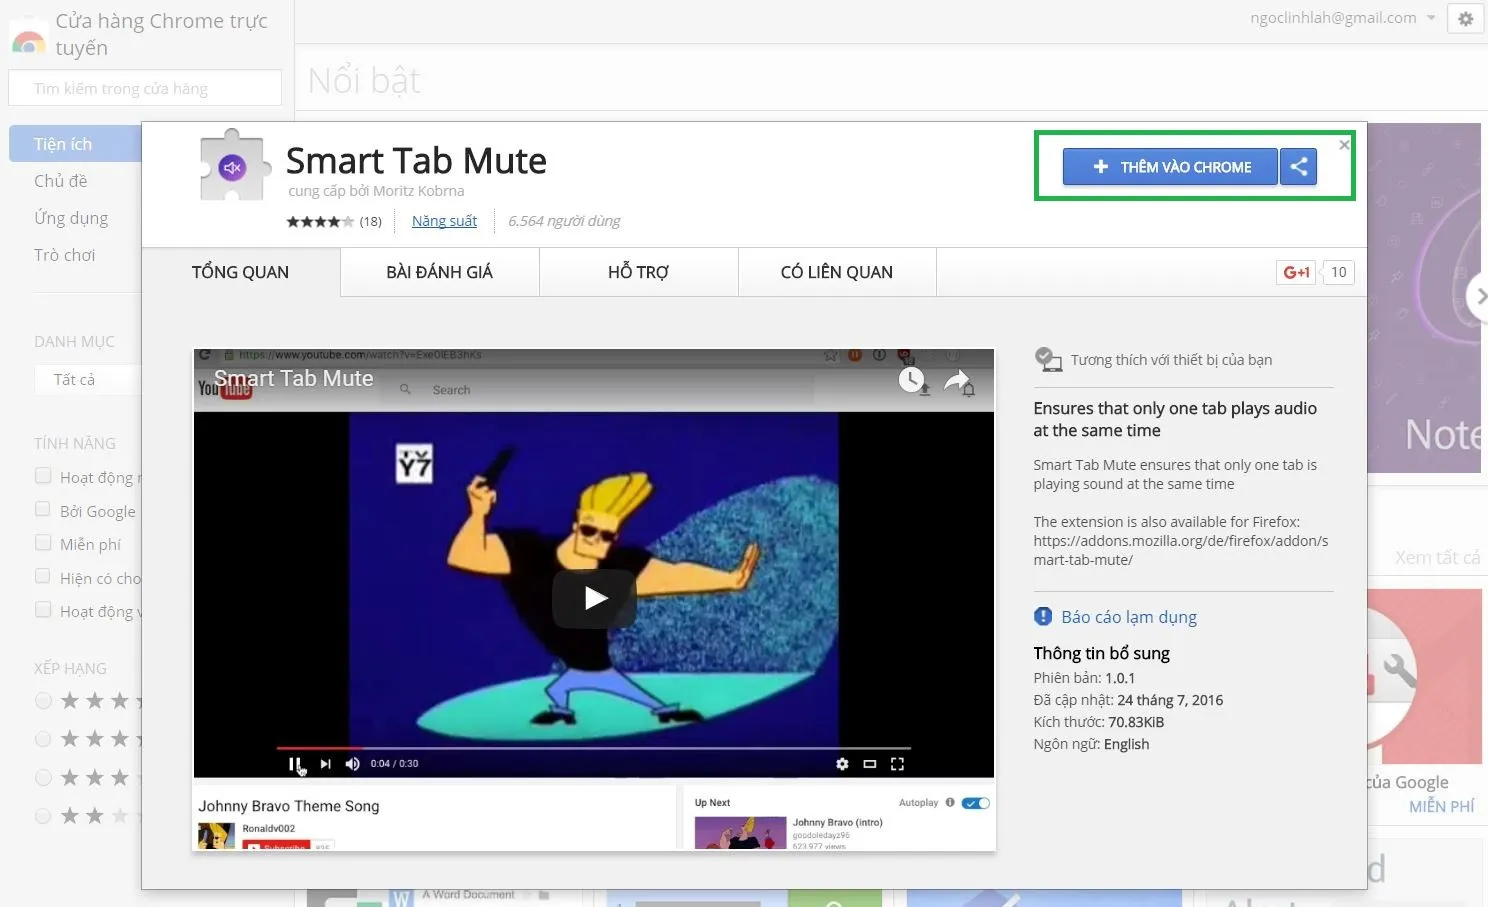The image size is (1488, 907).
Task: Share the extension via share icon
Action: click(1298, 167)
